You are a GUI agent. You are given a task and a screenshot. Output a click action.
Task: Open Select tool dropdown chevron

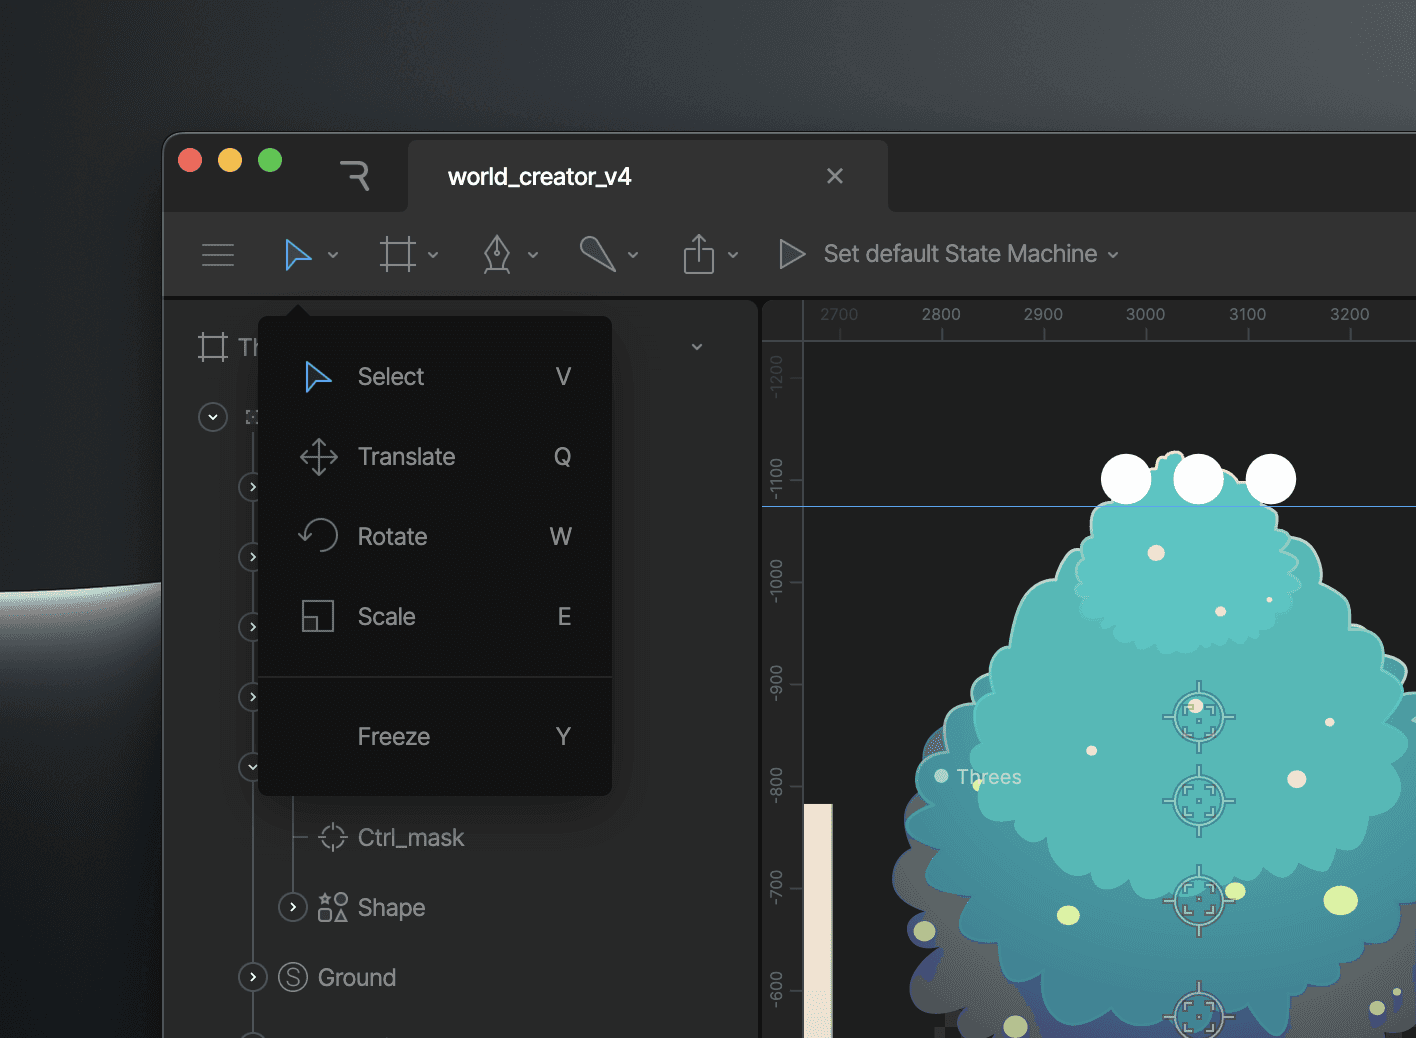333,255
